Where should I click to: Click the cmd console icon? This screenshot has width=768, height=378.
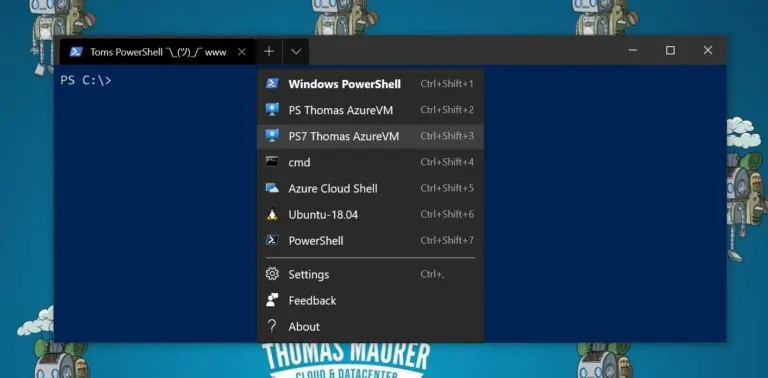272,162
